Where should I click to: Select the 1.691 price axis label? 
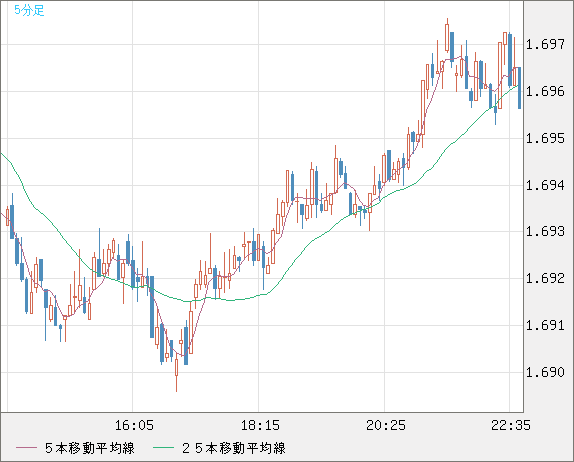coord(545,325)
